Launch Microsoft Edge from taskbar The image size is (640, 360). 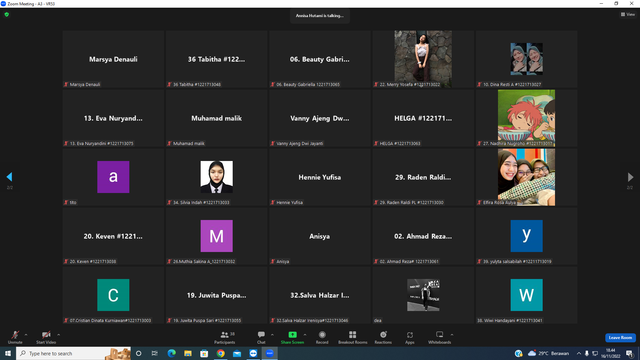coord(171,353)
